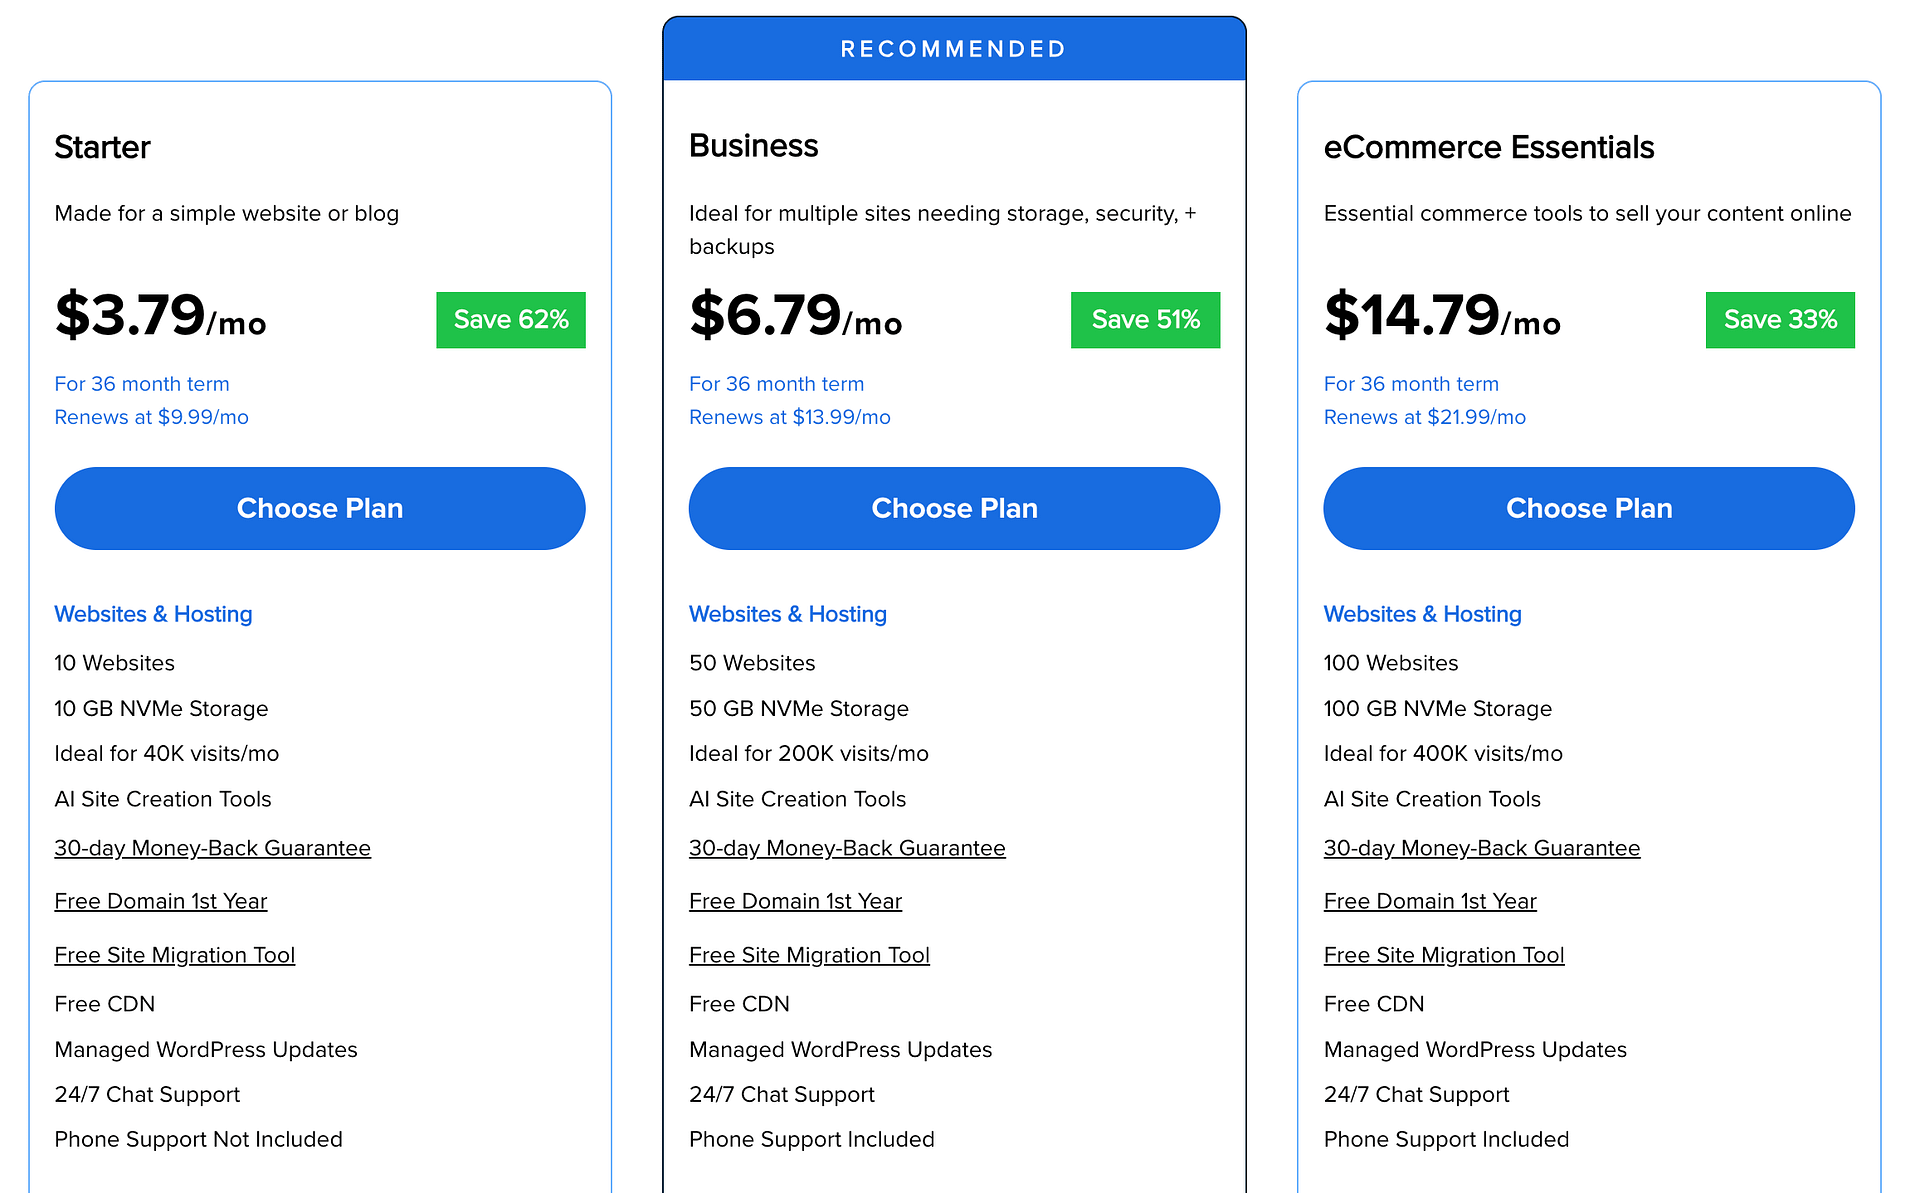Viewport: 1920px width, 1193px height.
Task: Open the Free Site Migration Tool link under Business
Action: tap(809, 955)
